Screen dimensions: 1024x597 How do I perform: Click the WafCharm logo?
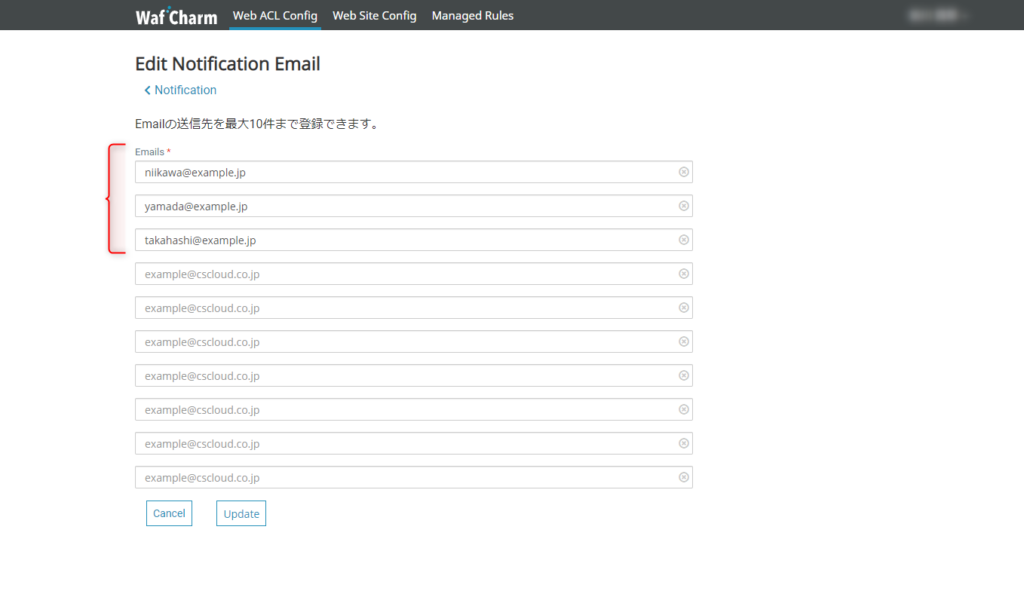coord(176,16)
